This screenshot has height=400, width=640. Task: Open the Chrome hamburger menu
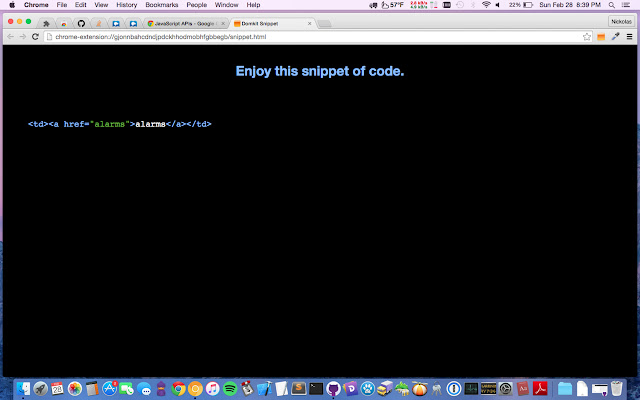(629, 37)
